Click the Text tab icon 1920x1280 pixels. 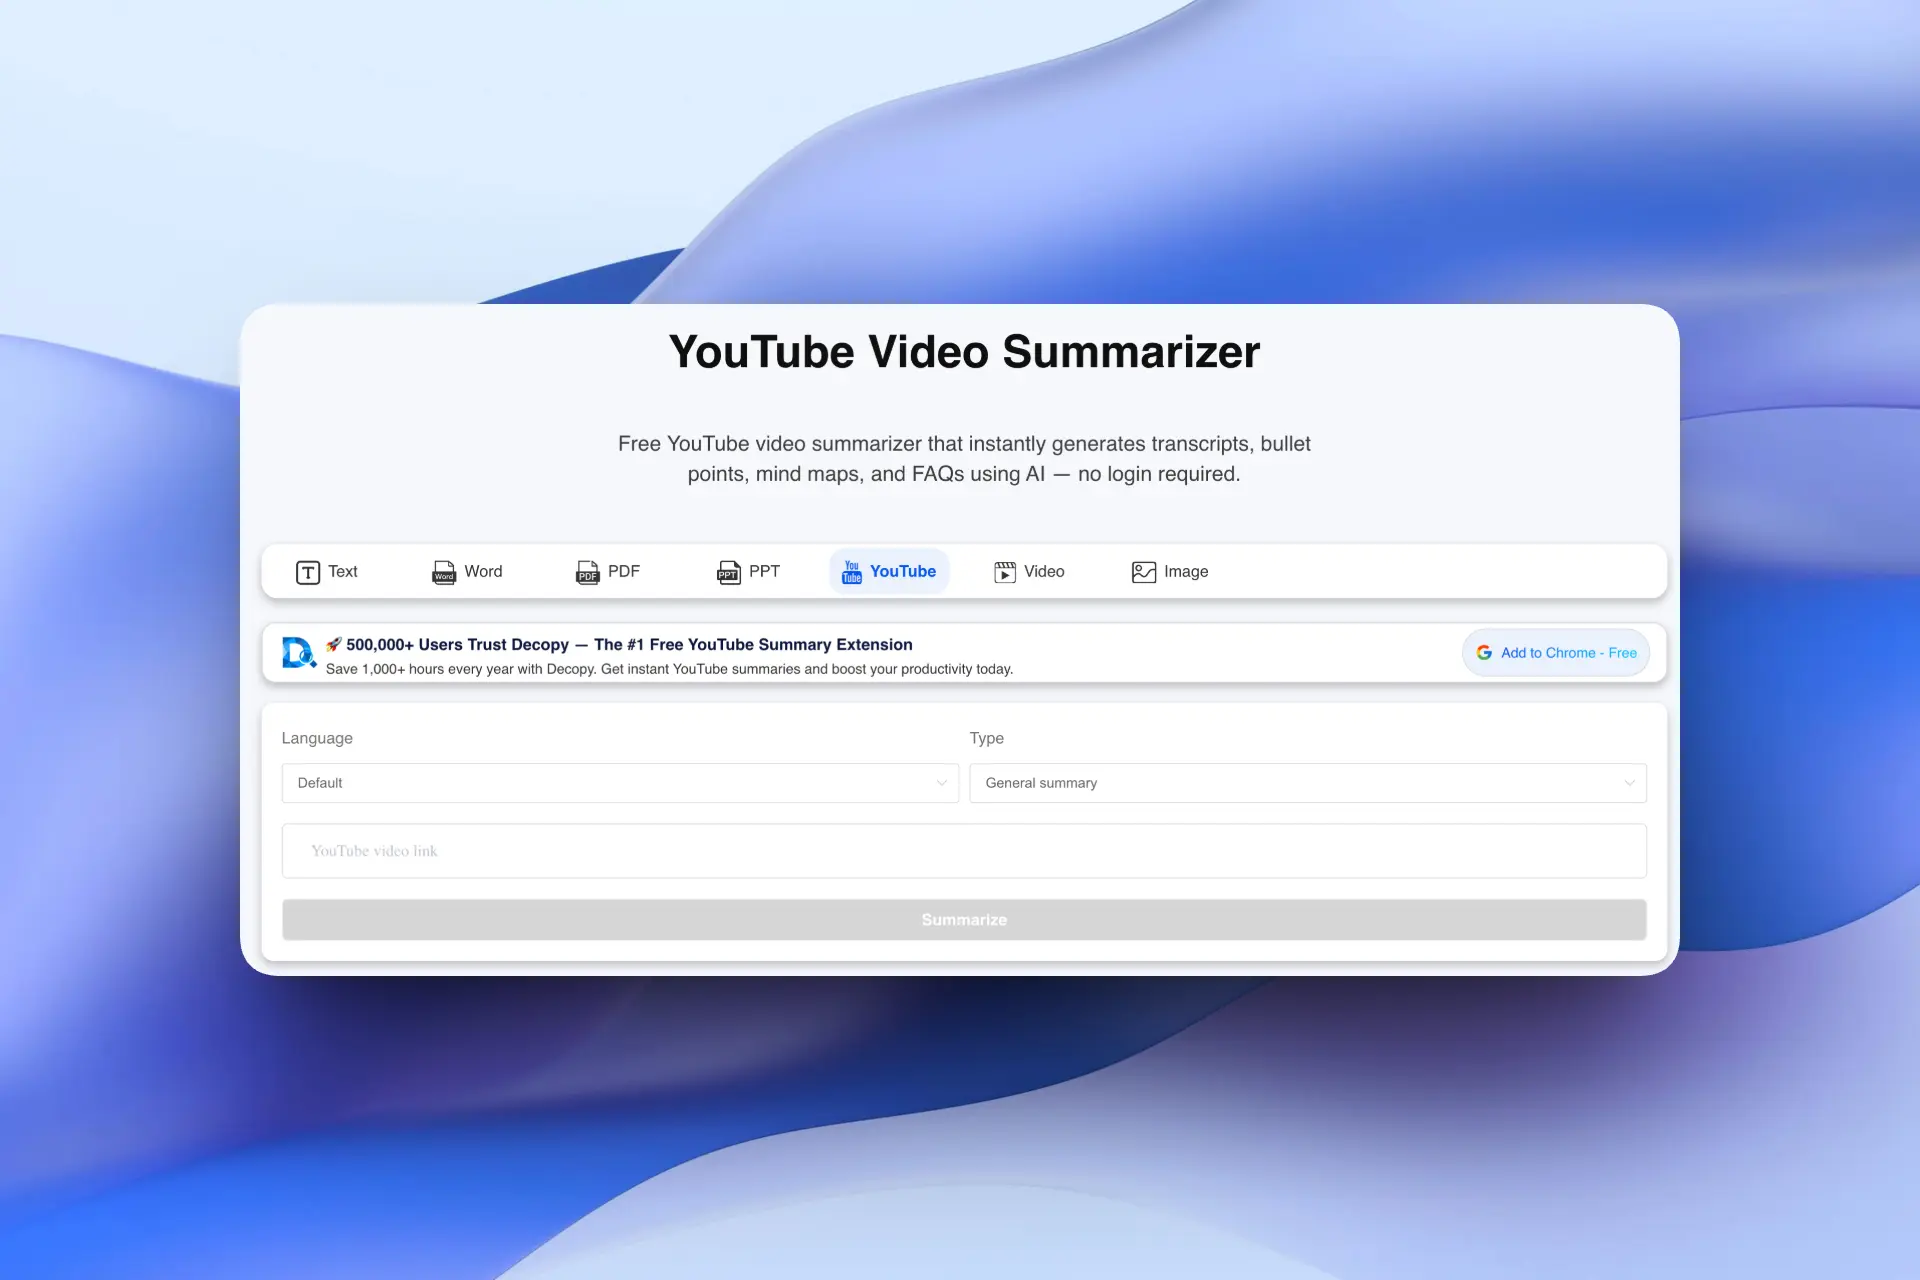click(307, 572)
